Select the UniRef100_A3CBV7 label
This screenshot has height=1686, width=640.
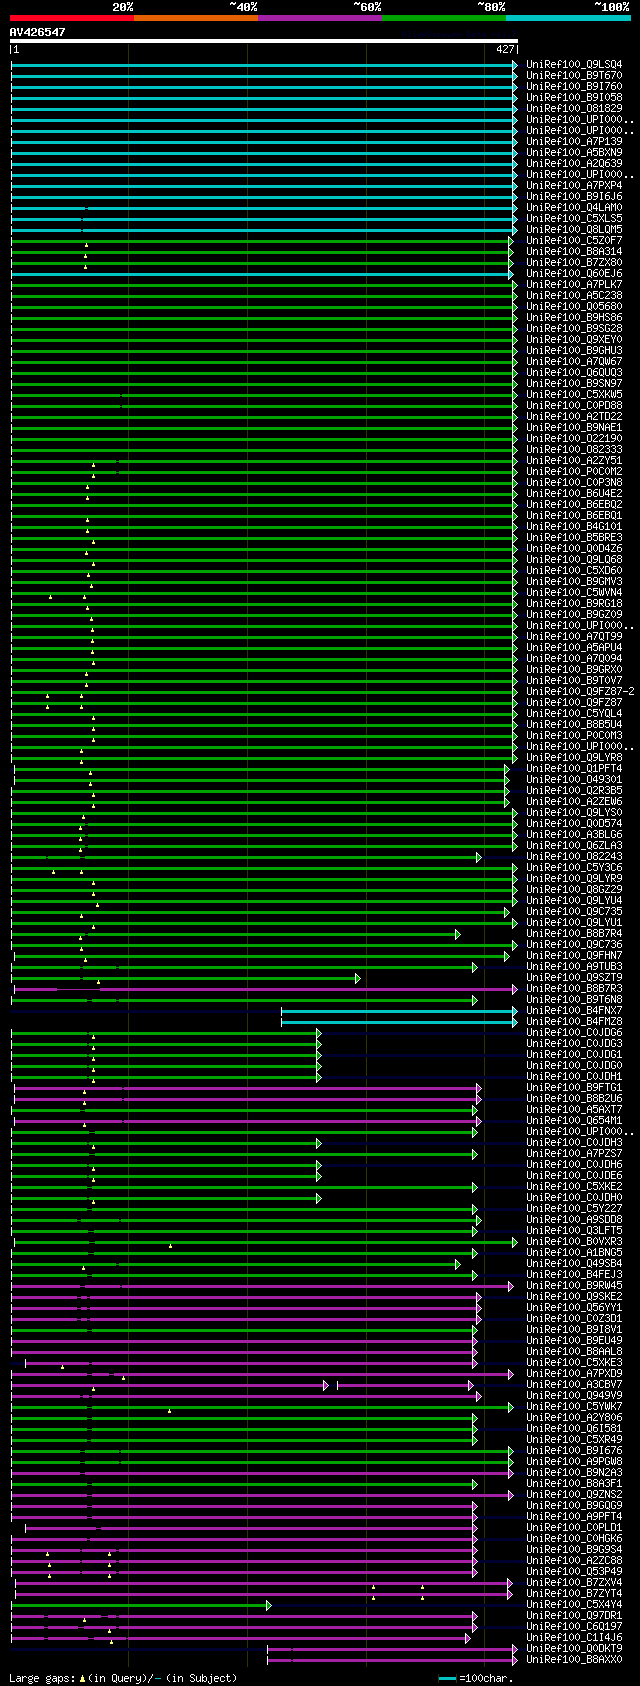(574, 1384)
